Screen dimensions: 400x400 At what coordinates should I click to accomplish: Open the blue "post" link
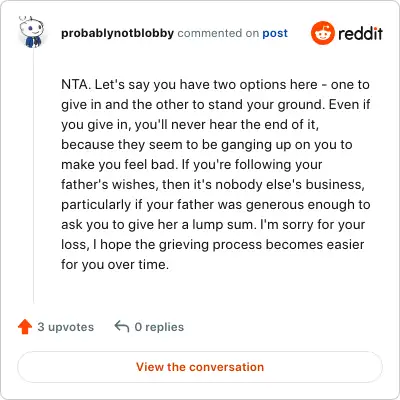point(275,34)
